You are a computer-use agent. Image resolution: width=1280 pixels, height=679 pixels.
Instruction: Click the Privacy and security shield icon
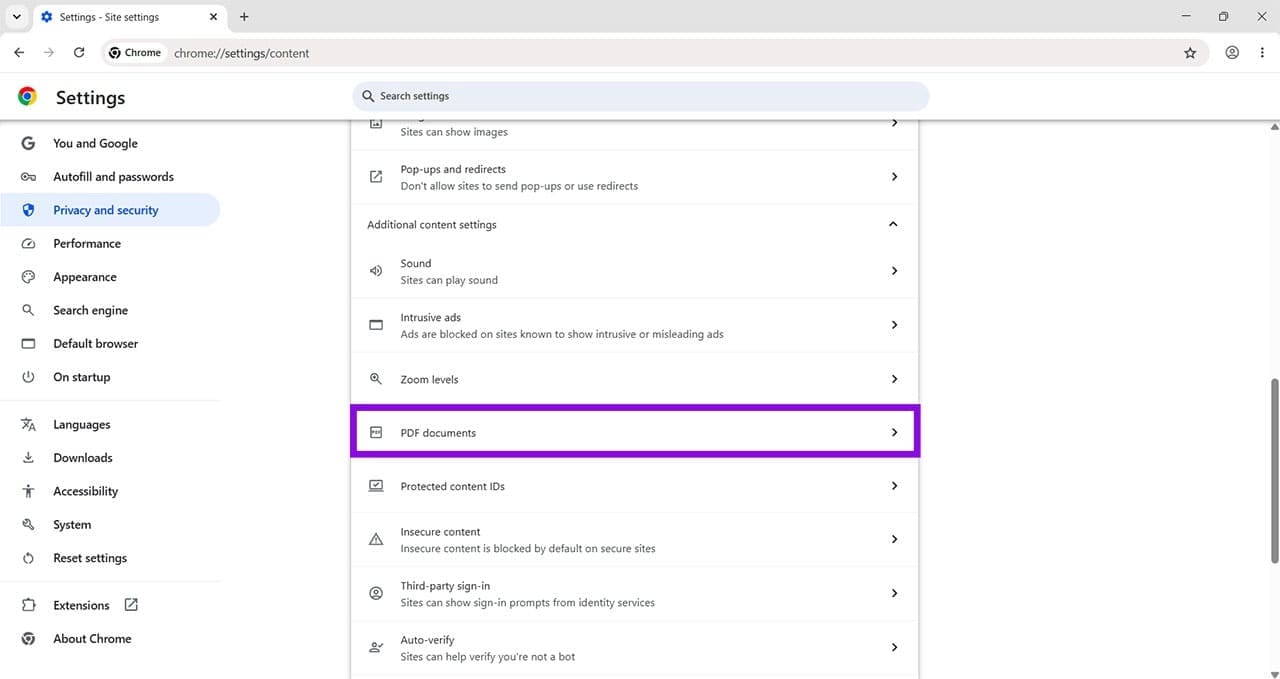coord(28,210)
